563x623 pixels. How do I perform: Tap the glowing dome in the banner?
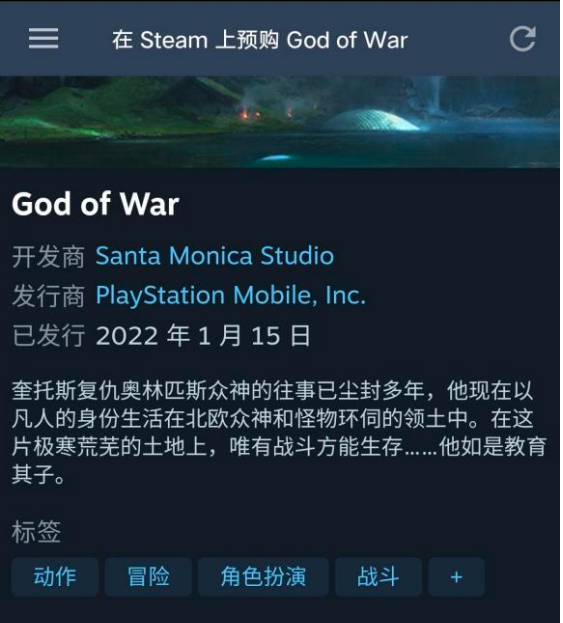click(371, 120)
